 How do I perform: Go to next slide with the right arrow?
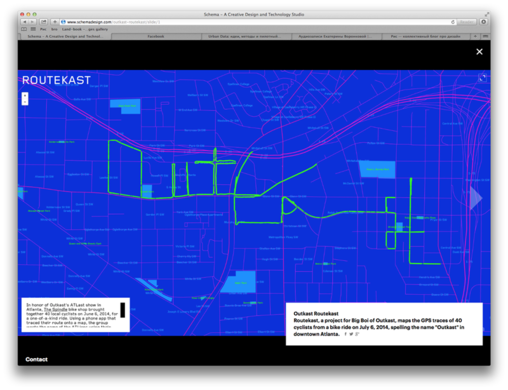[x=476, y=198]
